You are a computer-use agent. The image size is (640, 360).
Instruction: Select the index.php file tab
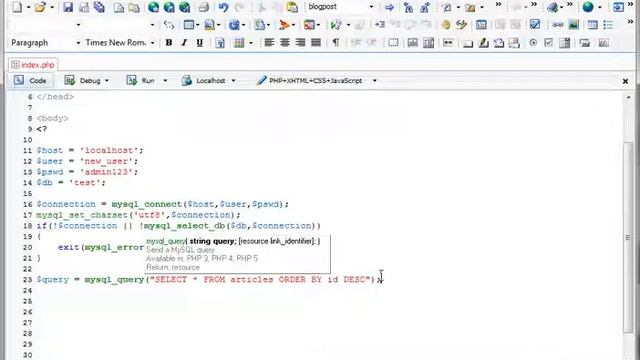click(x=33, y=65)
